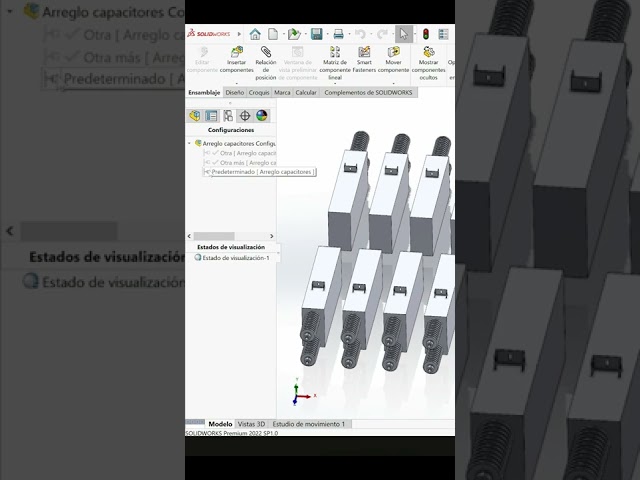Open ConfigurationManager tab icon
Image resolution: width=640 pixels, height=480 pixels.
[x=228, y=116]
